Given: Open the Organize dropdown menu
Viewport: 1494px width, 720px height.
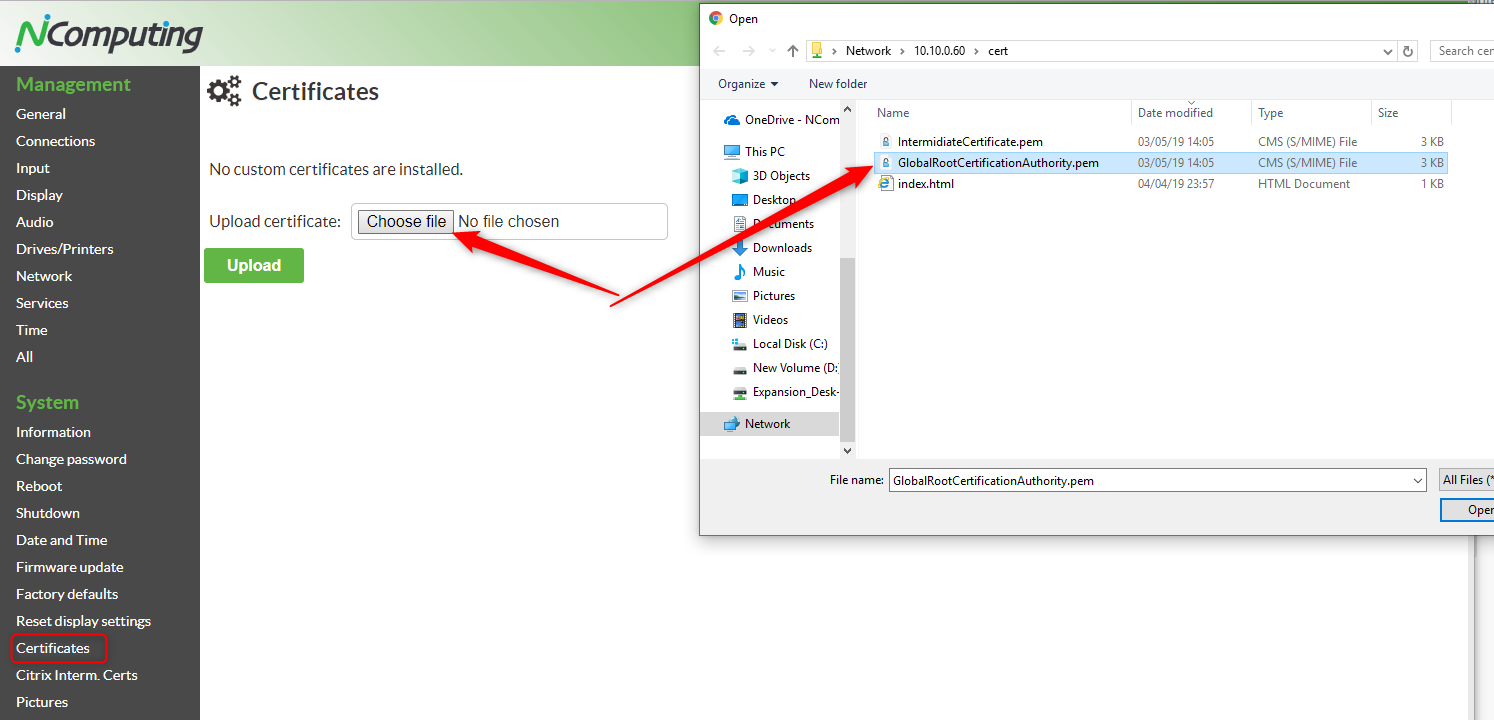Looking at the screenshot, I should click(x=748, y=84).
